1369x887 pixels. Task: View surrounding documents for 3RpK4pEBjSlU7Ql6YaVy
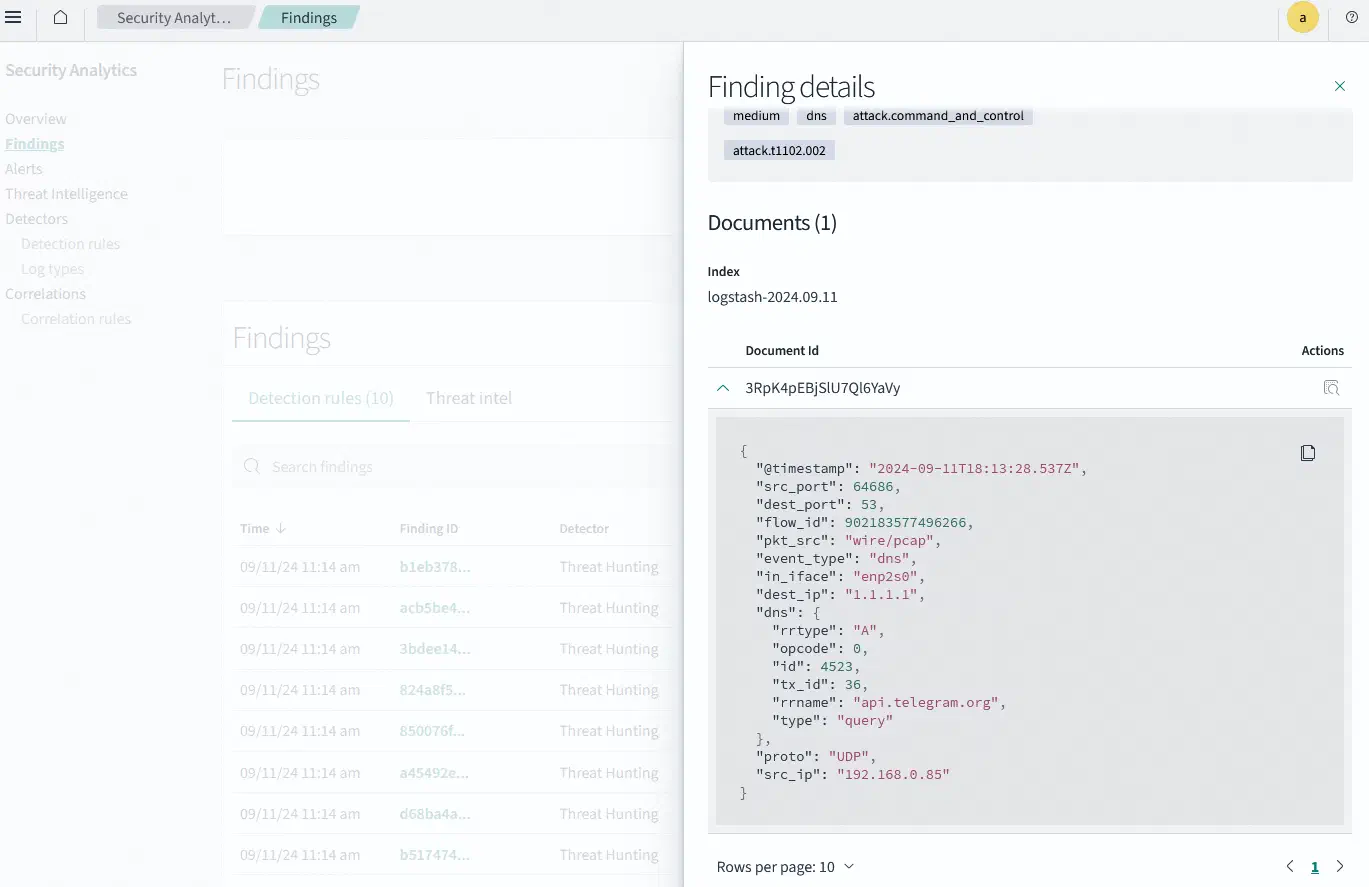pyautogui.click(x=1331, y=388)
